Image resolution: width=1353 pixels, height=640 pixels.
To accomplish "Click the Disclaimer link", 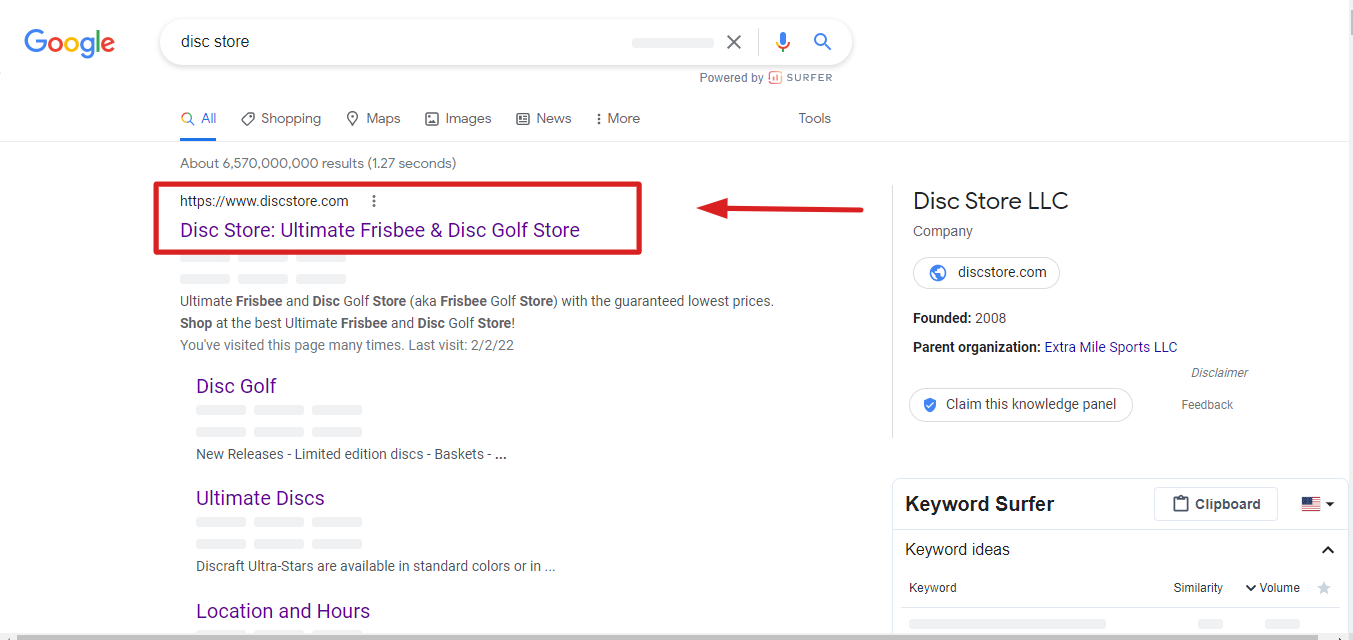I will 1219,373.
